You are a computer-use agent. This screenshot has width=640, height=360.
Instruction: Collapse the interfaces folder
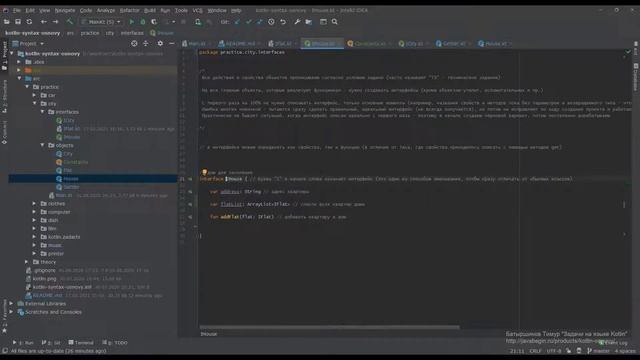(x=42, y=111)
